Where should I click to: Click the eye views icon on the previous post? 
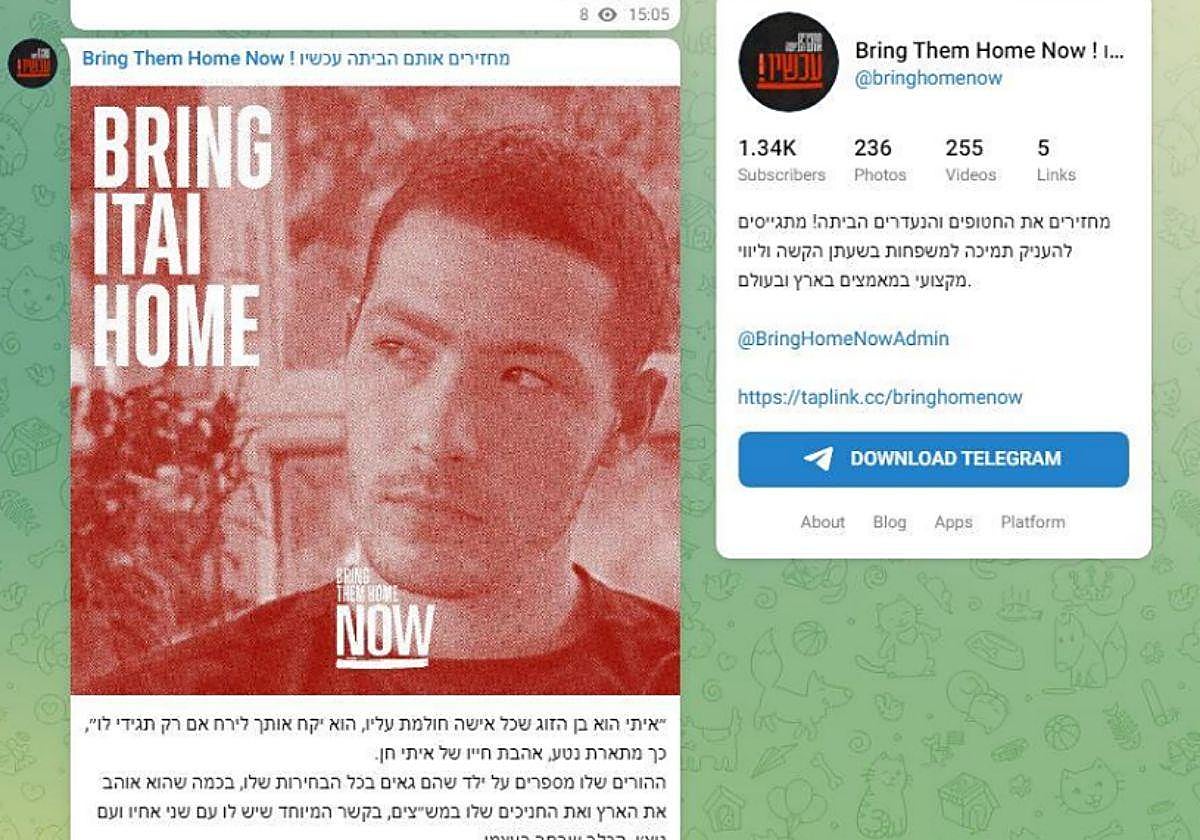coord(607,14)
